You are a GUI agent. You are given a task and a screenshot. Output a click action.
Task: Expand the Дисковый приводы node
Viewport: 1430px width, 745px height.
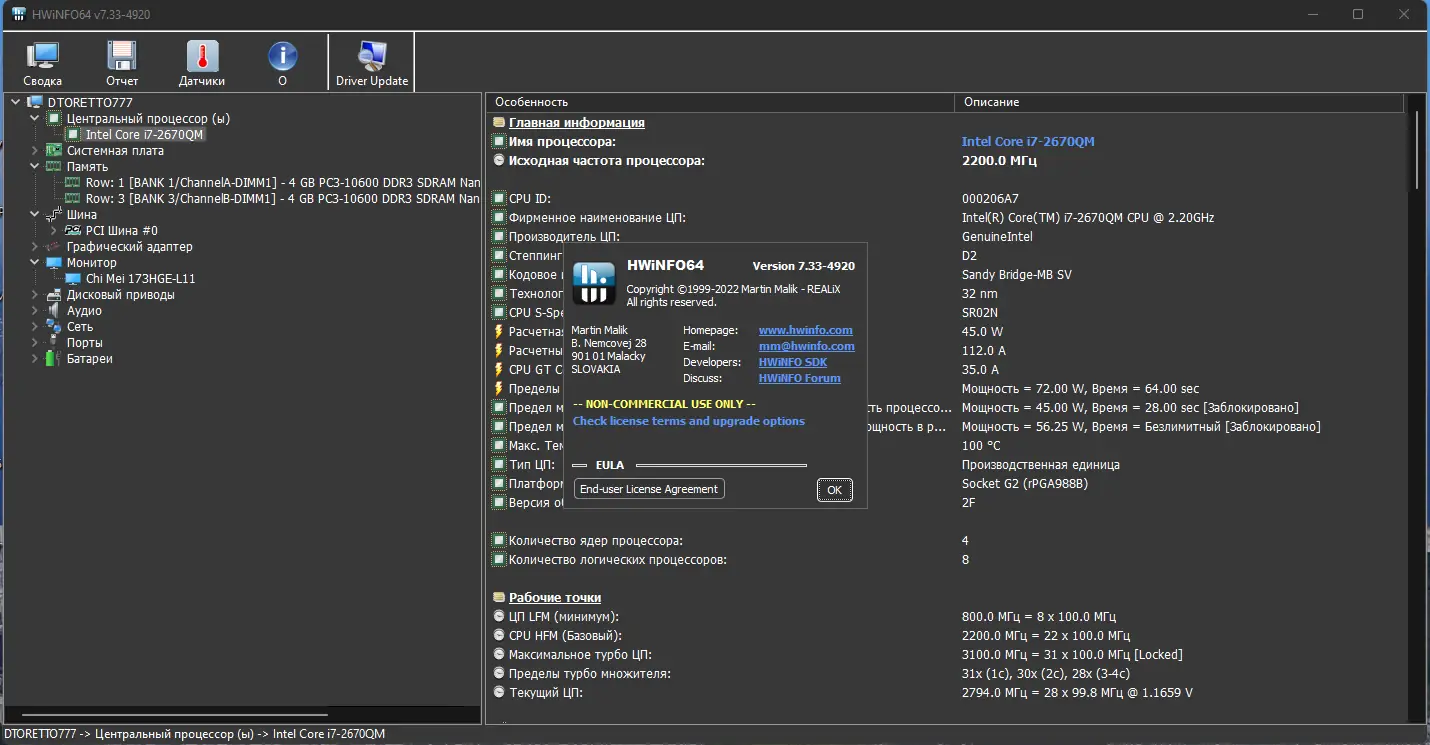(35, 294)
